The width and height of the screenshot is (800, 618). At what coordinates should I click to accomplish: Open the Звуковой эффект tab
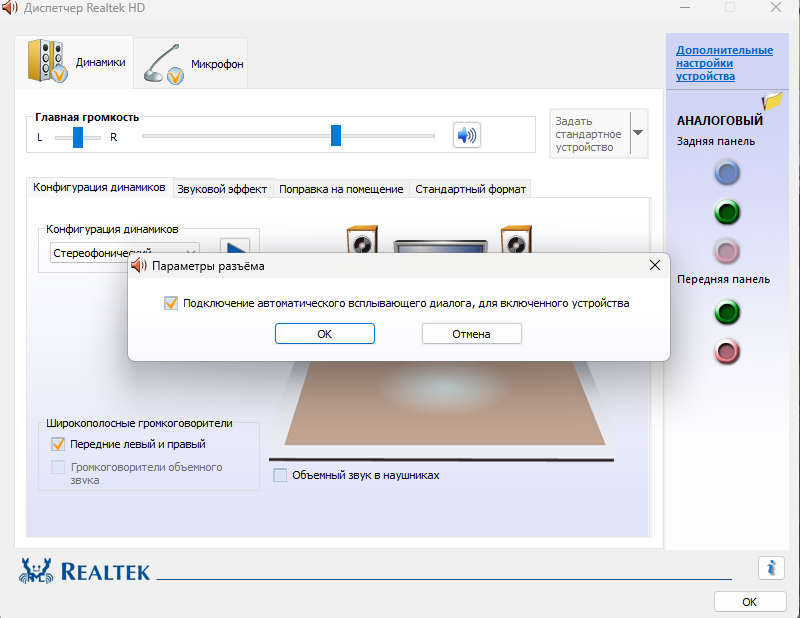click(x=222, y=189)
